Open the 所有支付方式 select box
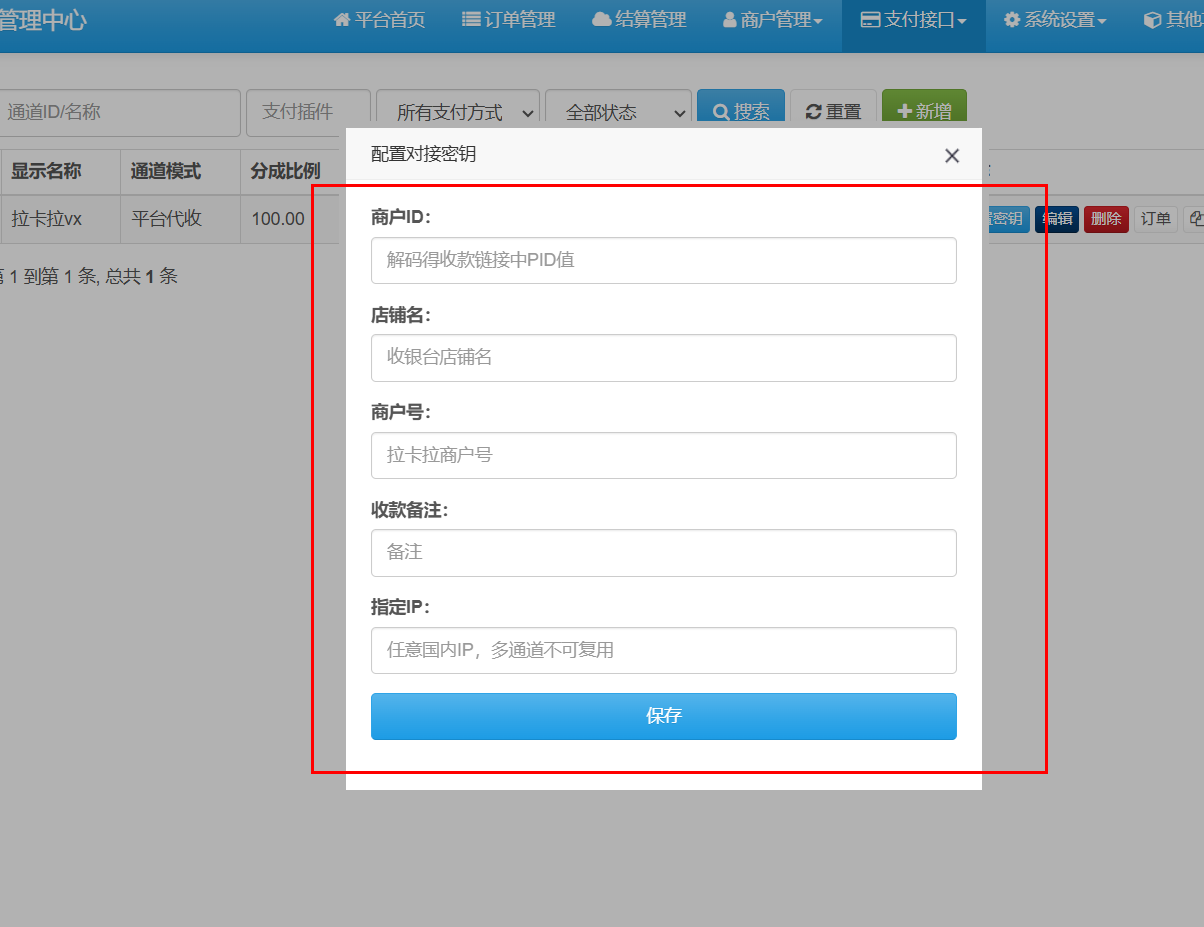 [458, 113]
